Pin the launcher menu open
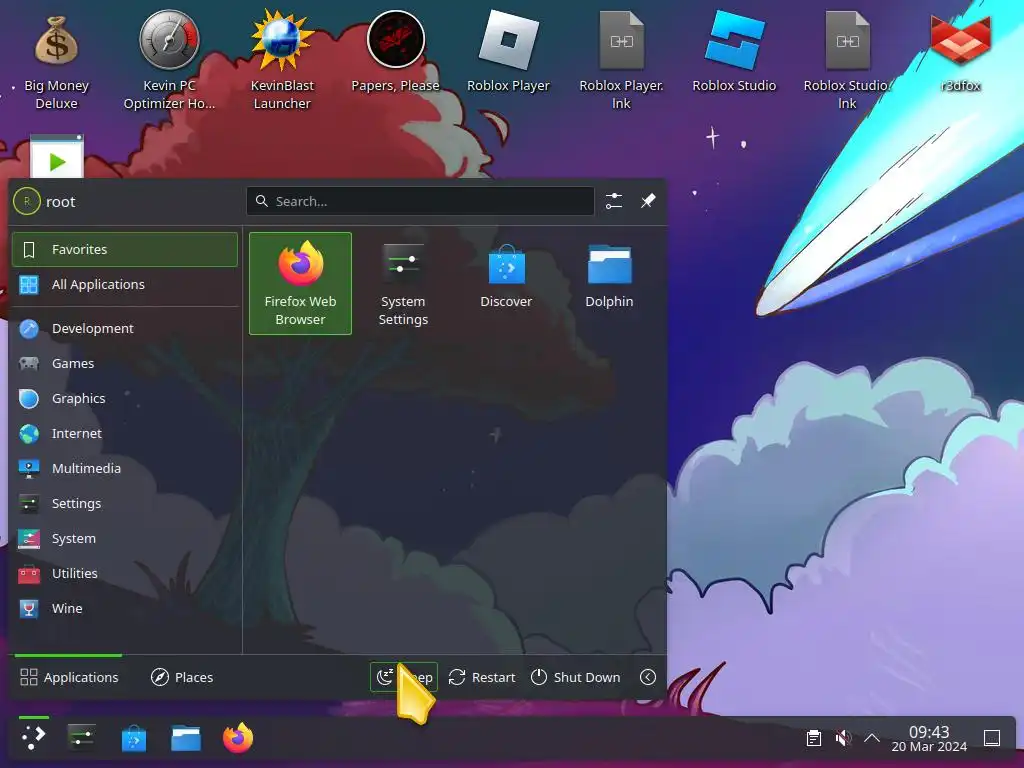This screenshot has width=1024, height=768. click(648, 201)
